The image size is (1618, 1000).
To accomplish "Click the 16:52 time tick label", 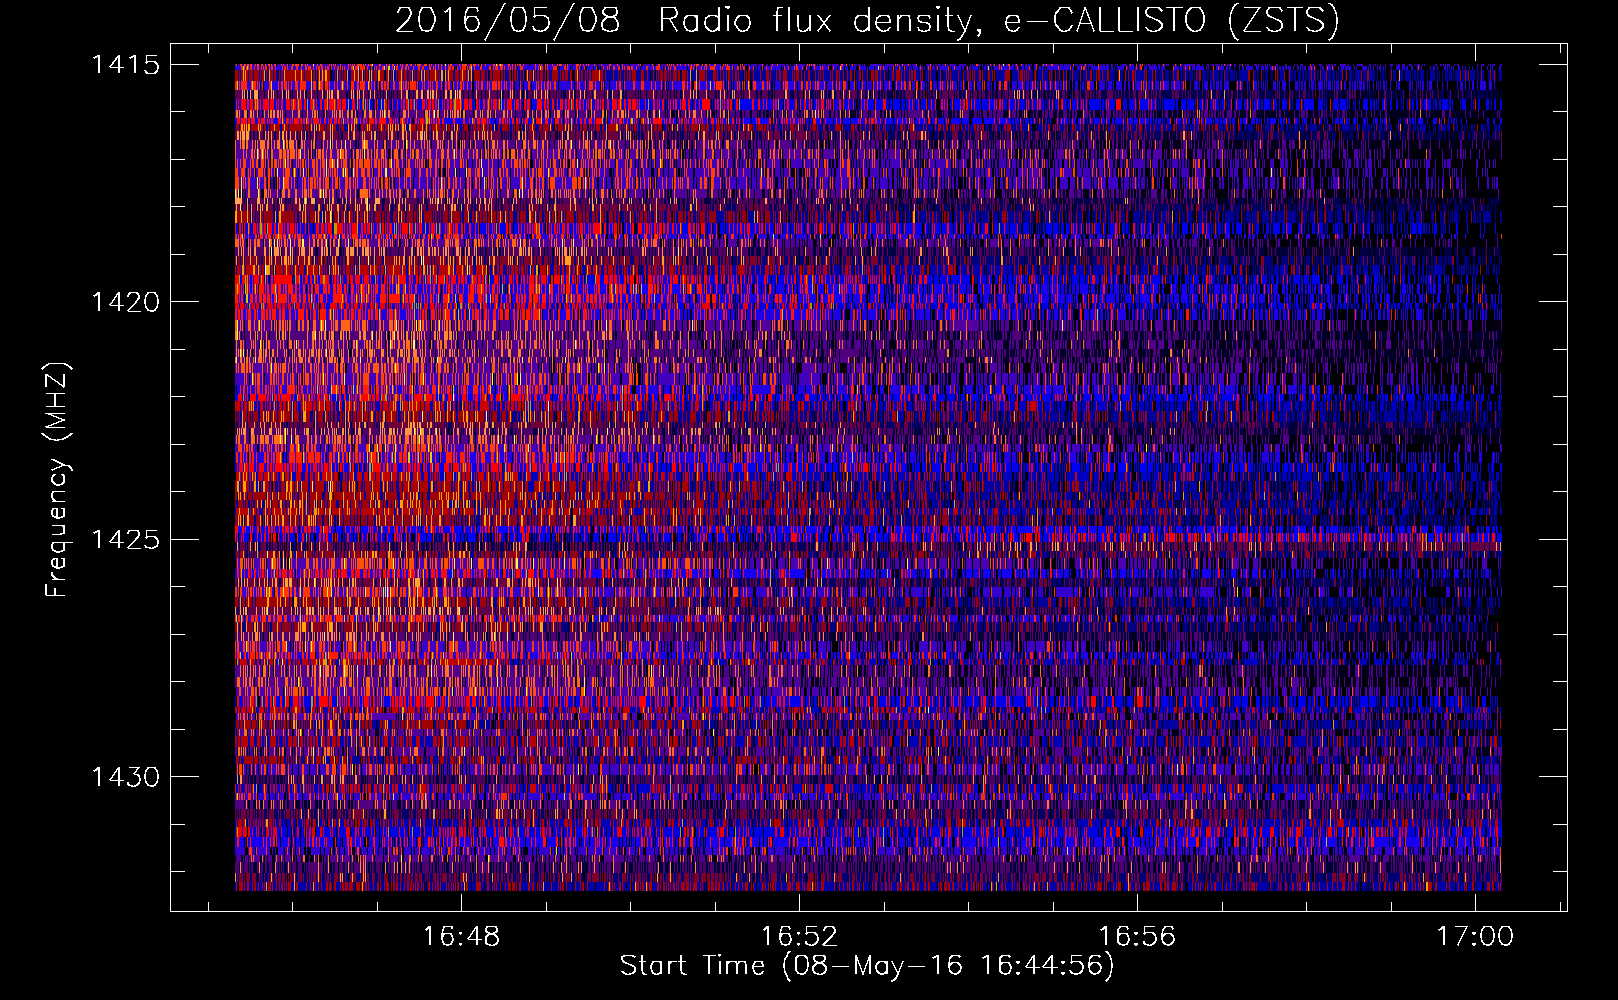I will pyautogui.click(x=799, y=937).
